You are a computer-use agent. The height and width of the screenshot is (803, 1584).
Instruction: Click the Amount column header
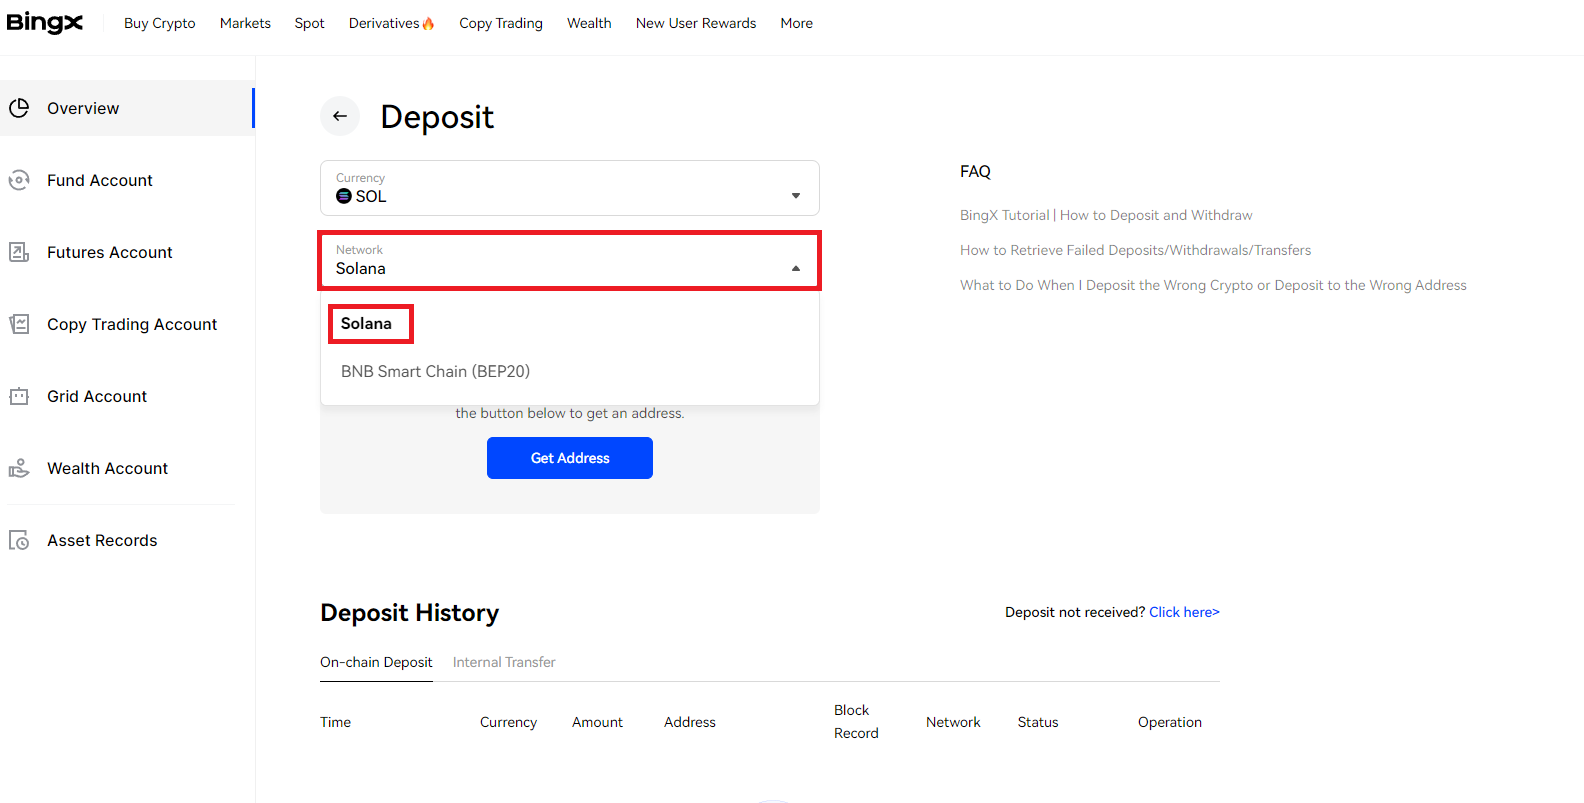click(597, 722)
